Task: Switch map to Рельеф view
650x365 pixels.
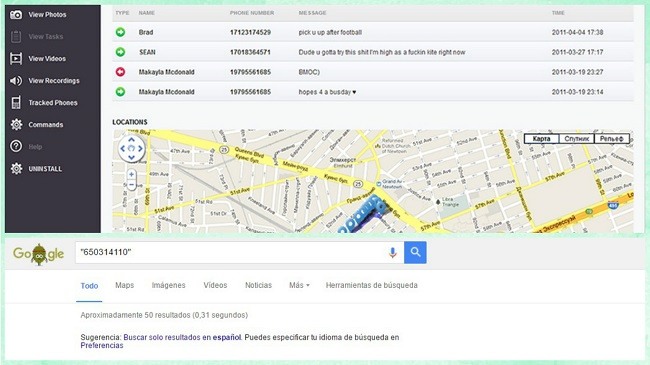Action: 612,139
